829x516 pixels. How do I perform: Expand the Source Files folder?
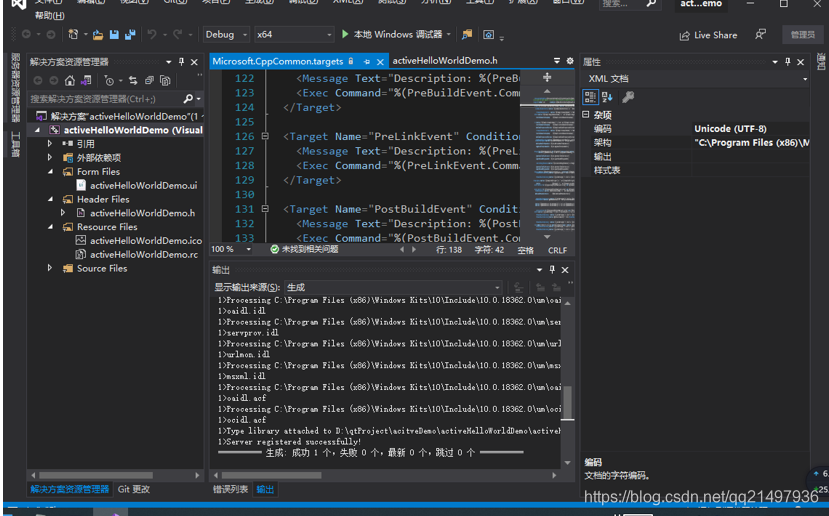[51, 269]
